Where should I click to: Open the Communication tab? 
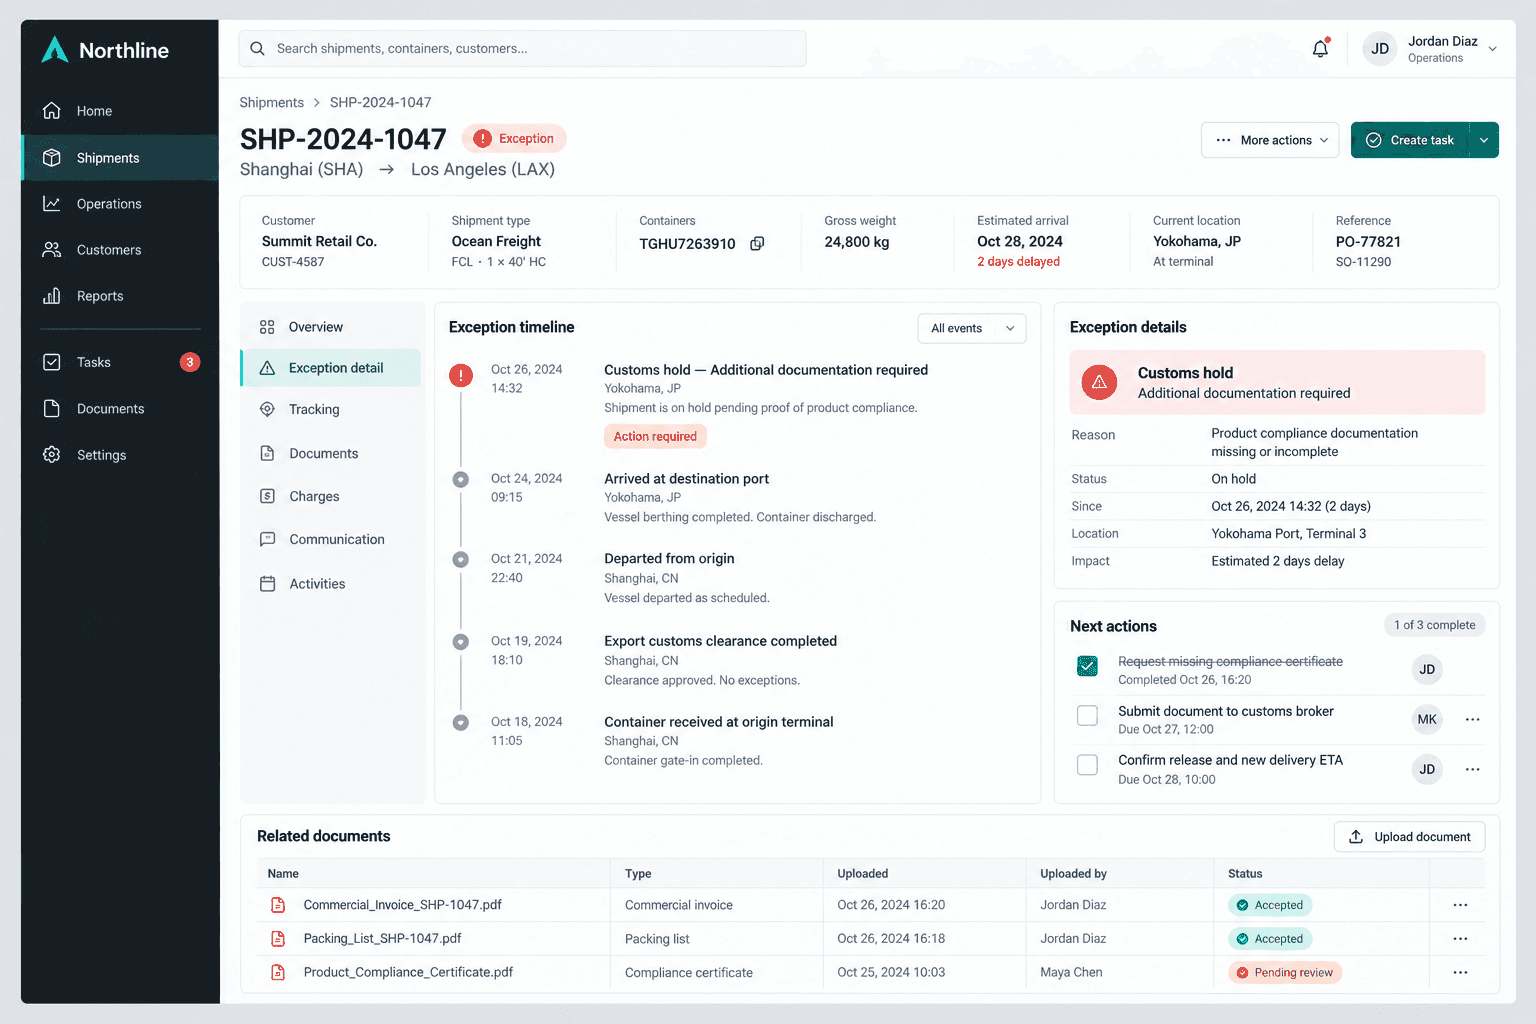click(x=331, y=540)
